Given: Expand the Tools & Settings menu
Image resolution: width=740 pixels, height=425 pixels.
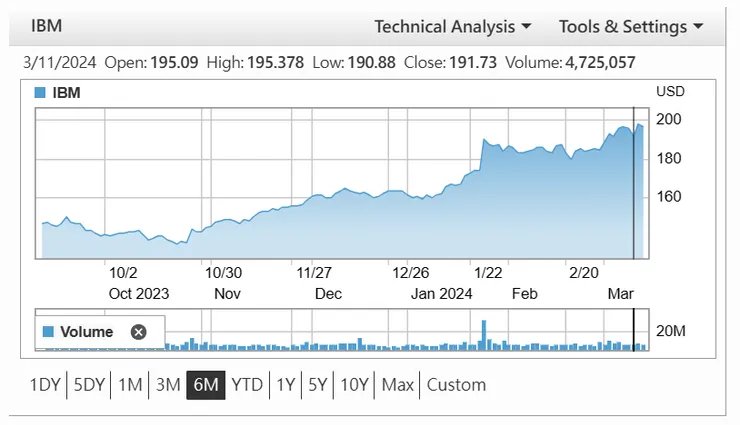Looking at the screenshot, I should point(629,27).
